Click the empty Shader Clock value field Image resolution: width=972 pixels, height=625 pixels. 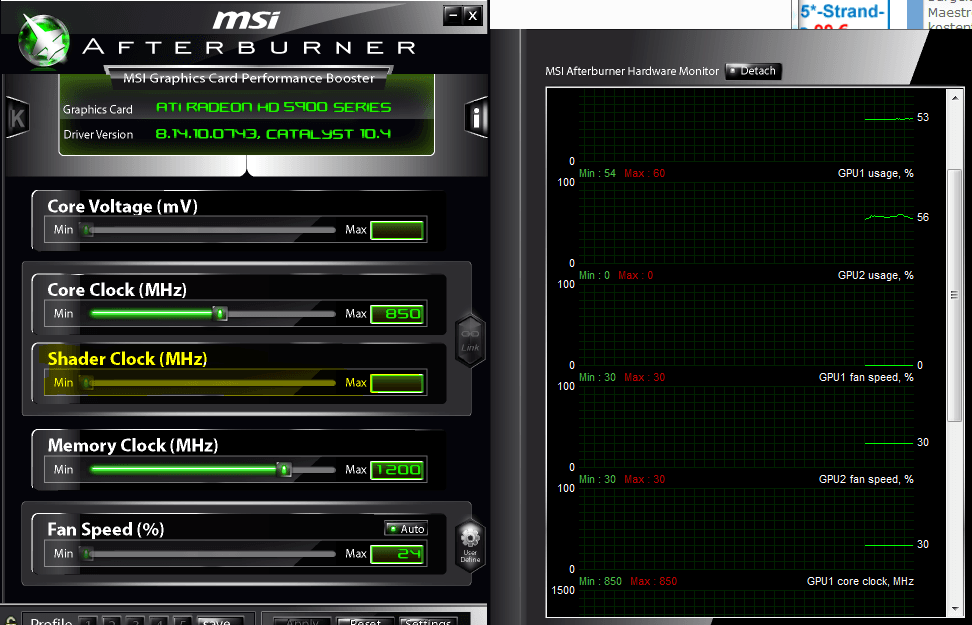pyautogui.click(x=397, y=384)
